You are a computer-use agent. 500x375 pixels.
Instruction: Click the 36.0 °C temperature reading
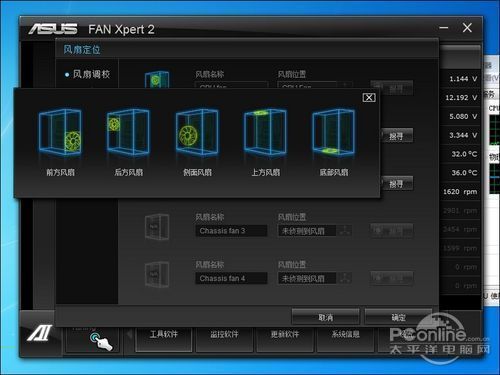464,173
